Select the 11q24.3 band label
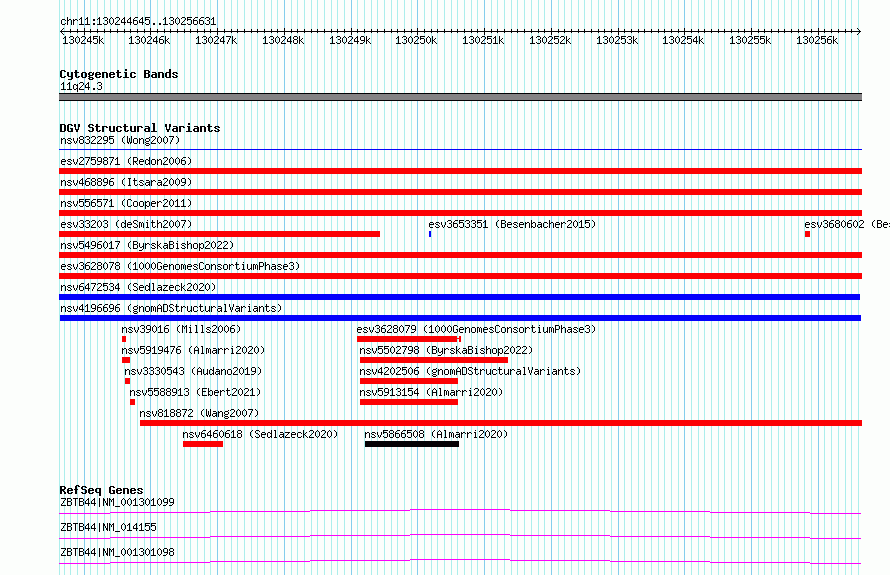Viewport: 890px width, 575px height. click(81, 86)
